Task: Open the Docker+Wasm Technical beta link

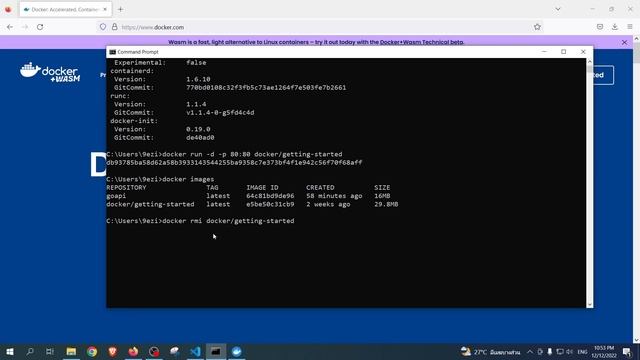Action: [422, 42]
